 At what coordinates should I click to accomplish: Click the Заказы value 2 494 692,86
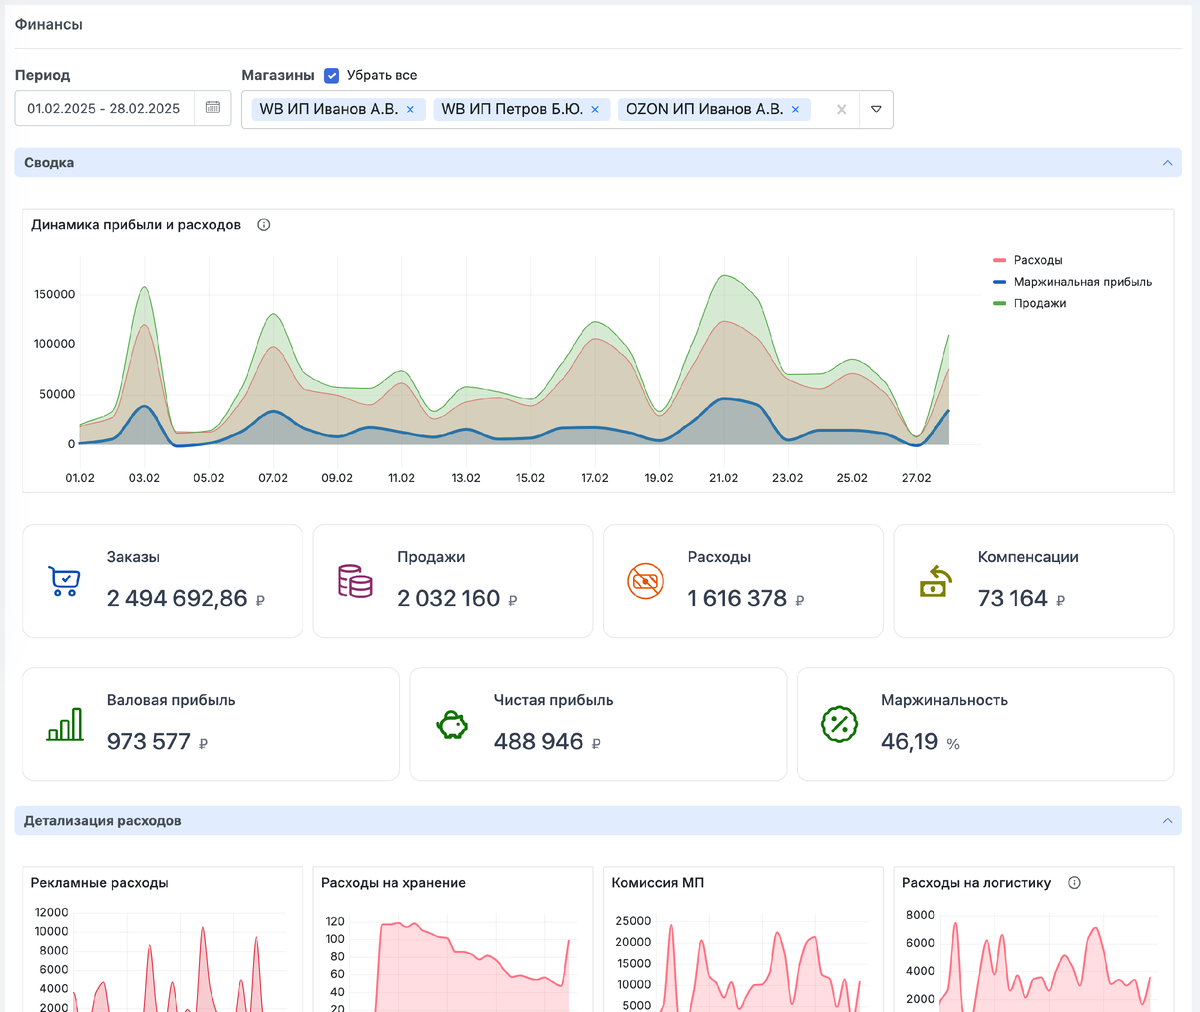point(177,598)
